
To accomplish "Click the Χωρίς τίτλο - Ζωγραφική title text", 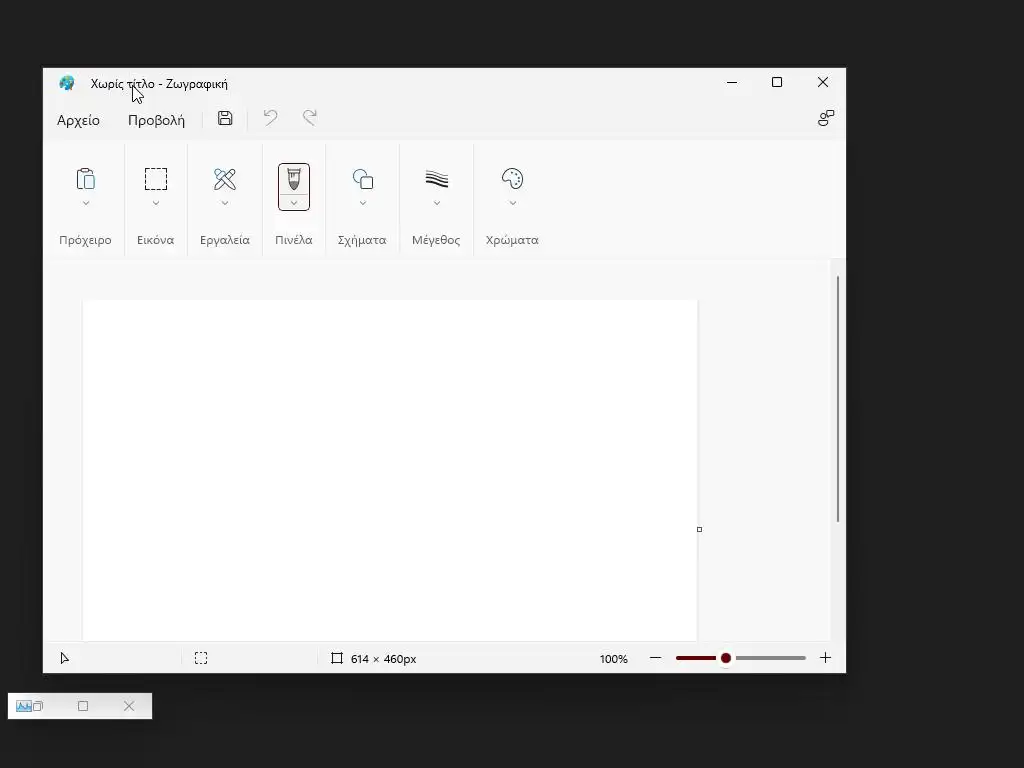I will coord(159,84).
